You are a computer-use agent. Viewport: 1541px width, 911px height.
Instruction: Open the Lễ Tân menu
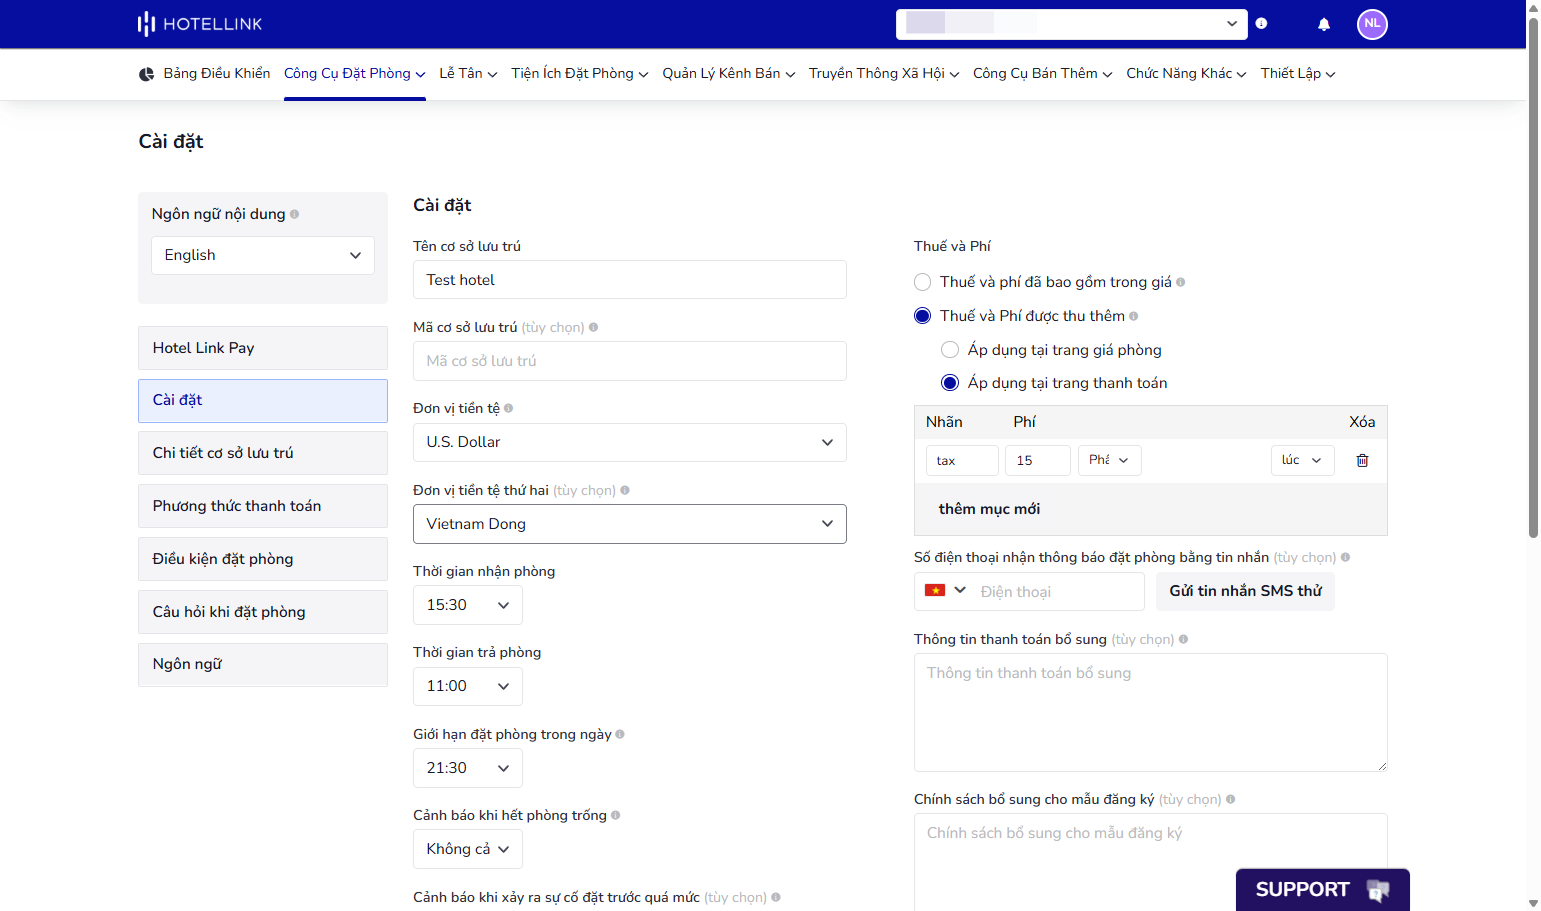coord(468,74)
